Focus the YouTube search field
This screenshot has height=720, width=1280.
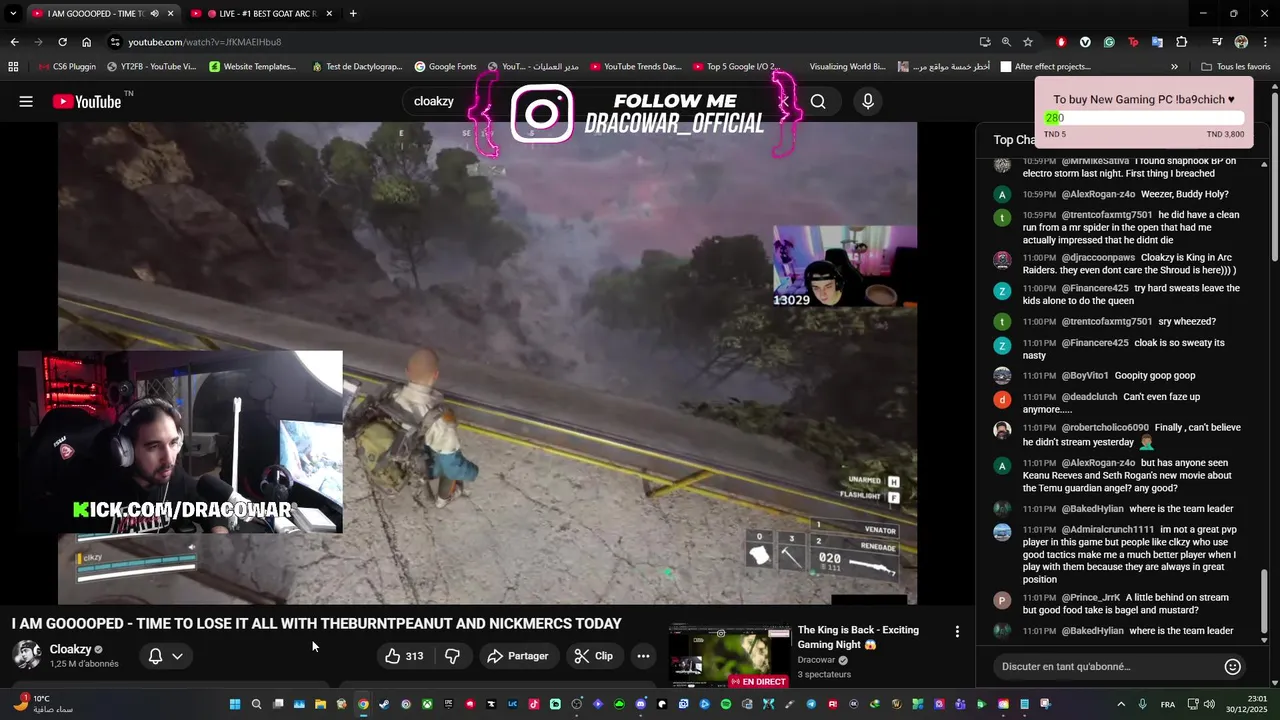pos(600,101)
